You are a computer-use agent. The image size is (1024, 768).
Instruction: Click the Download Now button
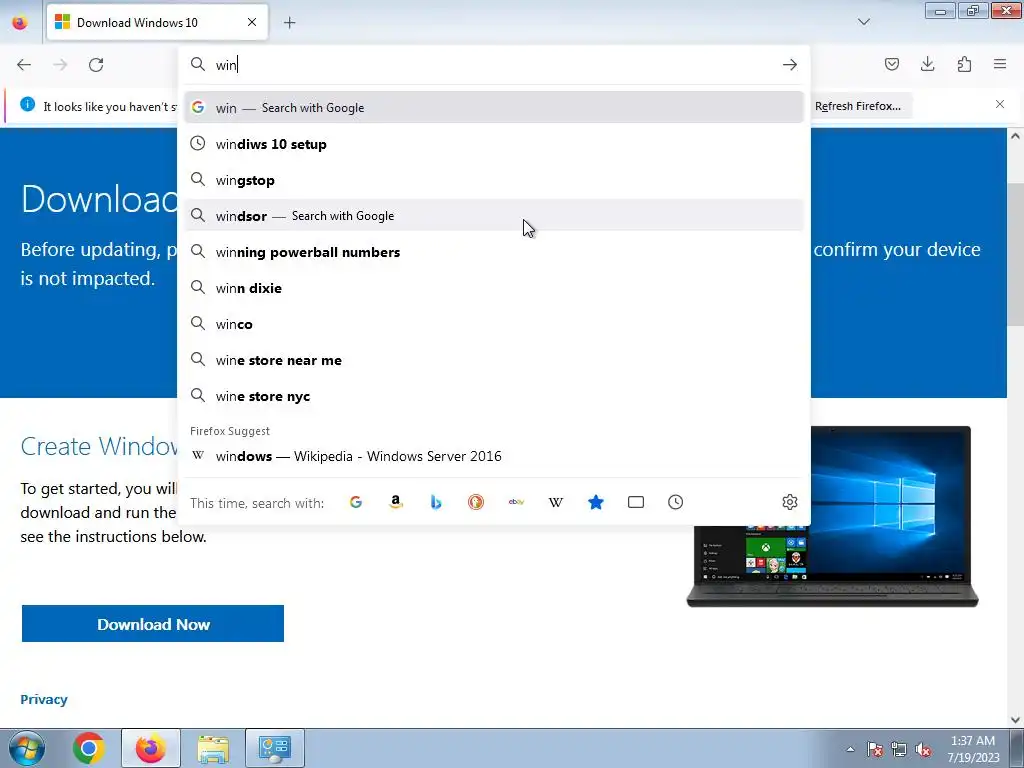153,624
